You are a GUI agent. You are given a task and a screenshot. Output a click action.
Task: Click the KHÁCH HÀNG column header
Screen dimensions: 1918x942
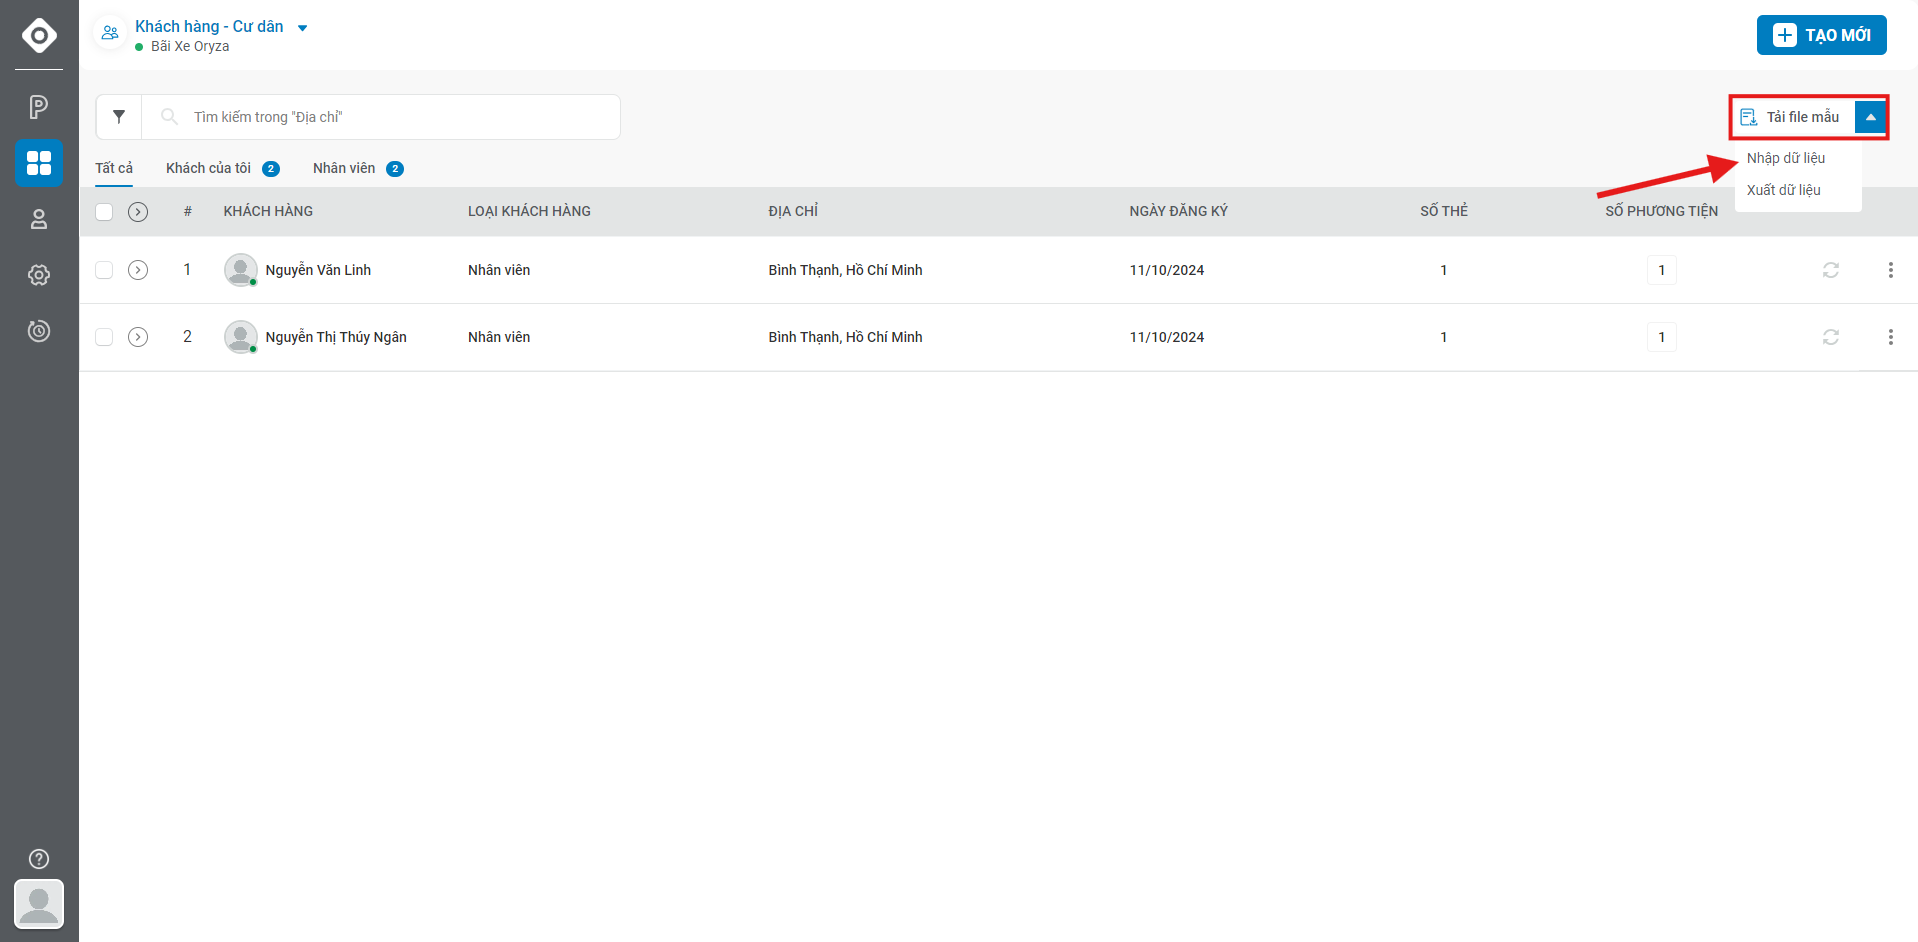pyautogui.click(x=268, y=211)
